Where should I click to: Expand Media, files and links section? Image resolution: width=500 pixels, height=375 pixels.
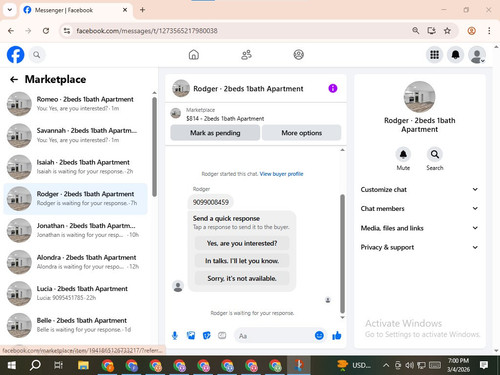pos(419,228)
